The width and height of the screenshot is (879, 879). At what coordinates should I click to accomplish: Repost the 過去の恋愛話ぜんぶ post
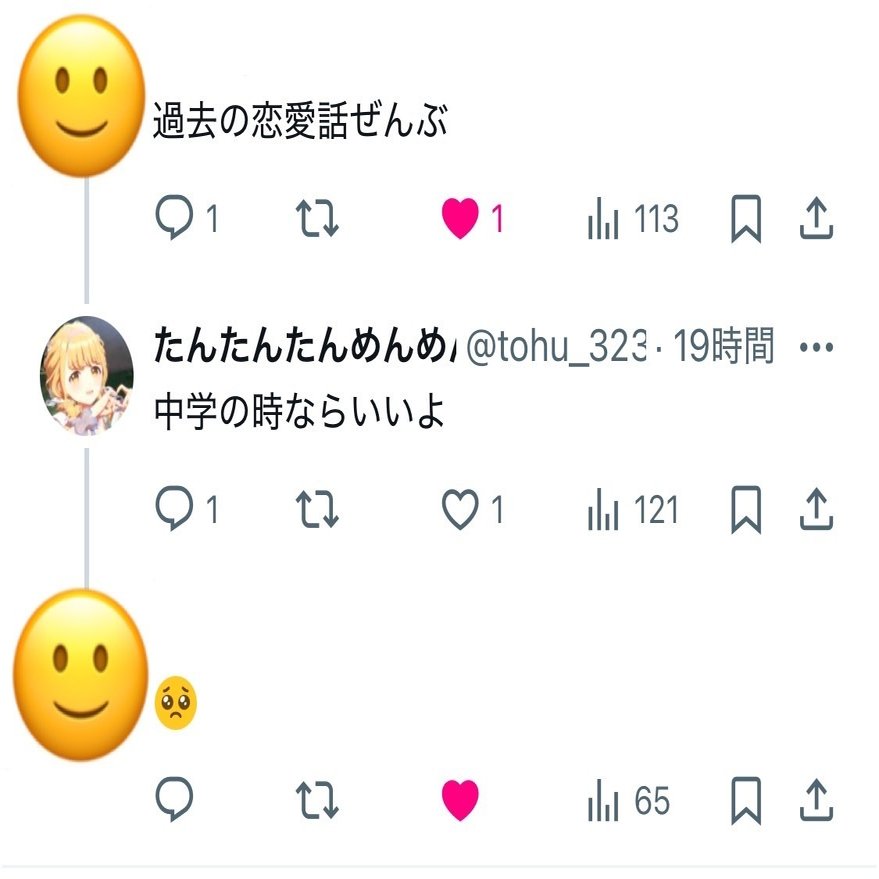[x=317, y=218]
